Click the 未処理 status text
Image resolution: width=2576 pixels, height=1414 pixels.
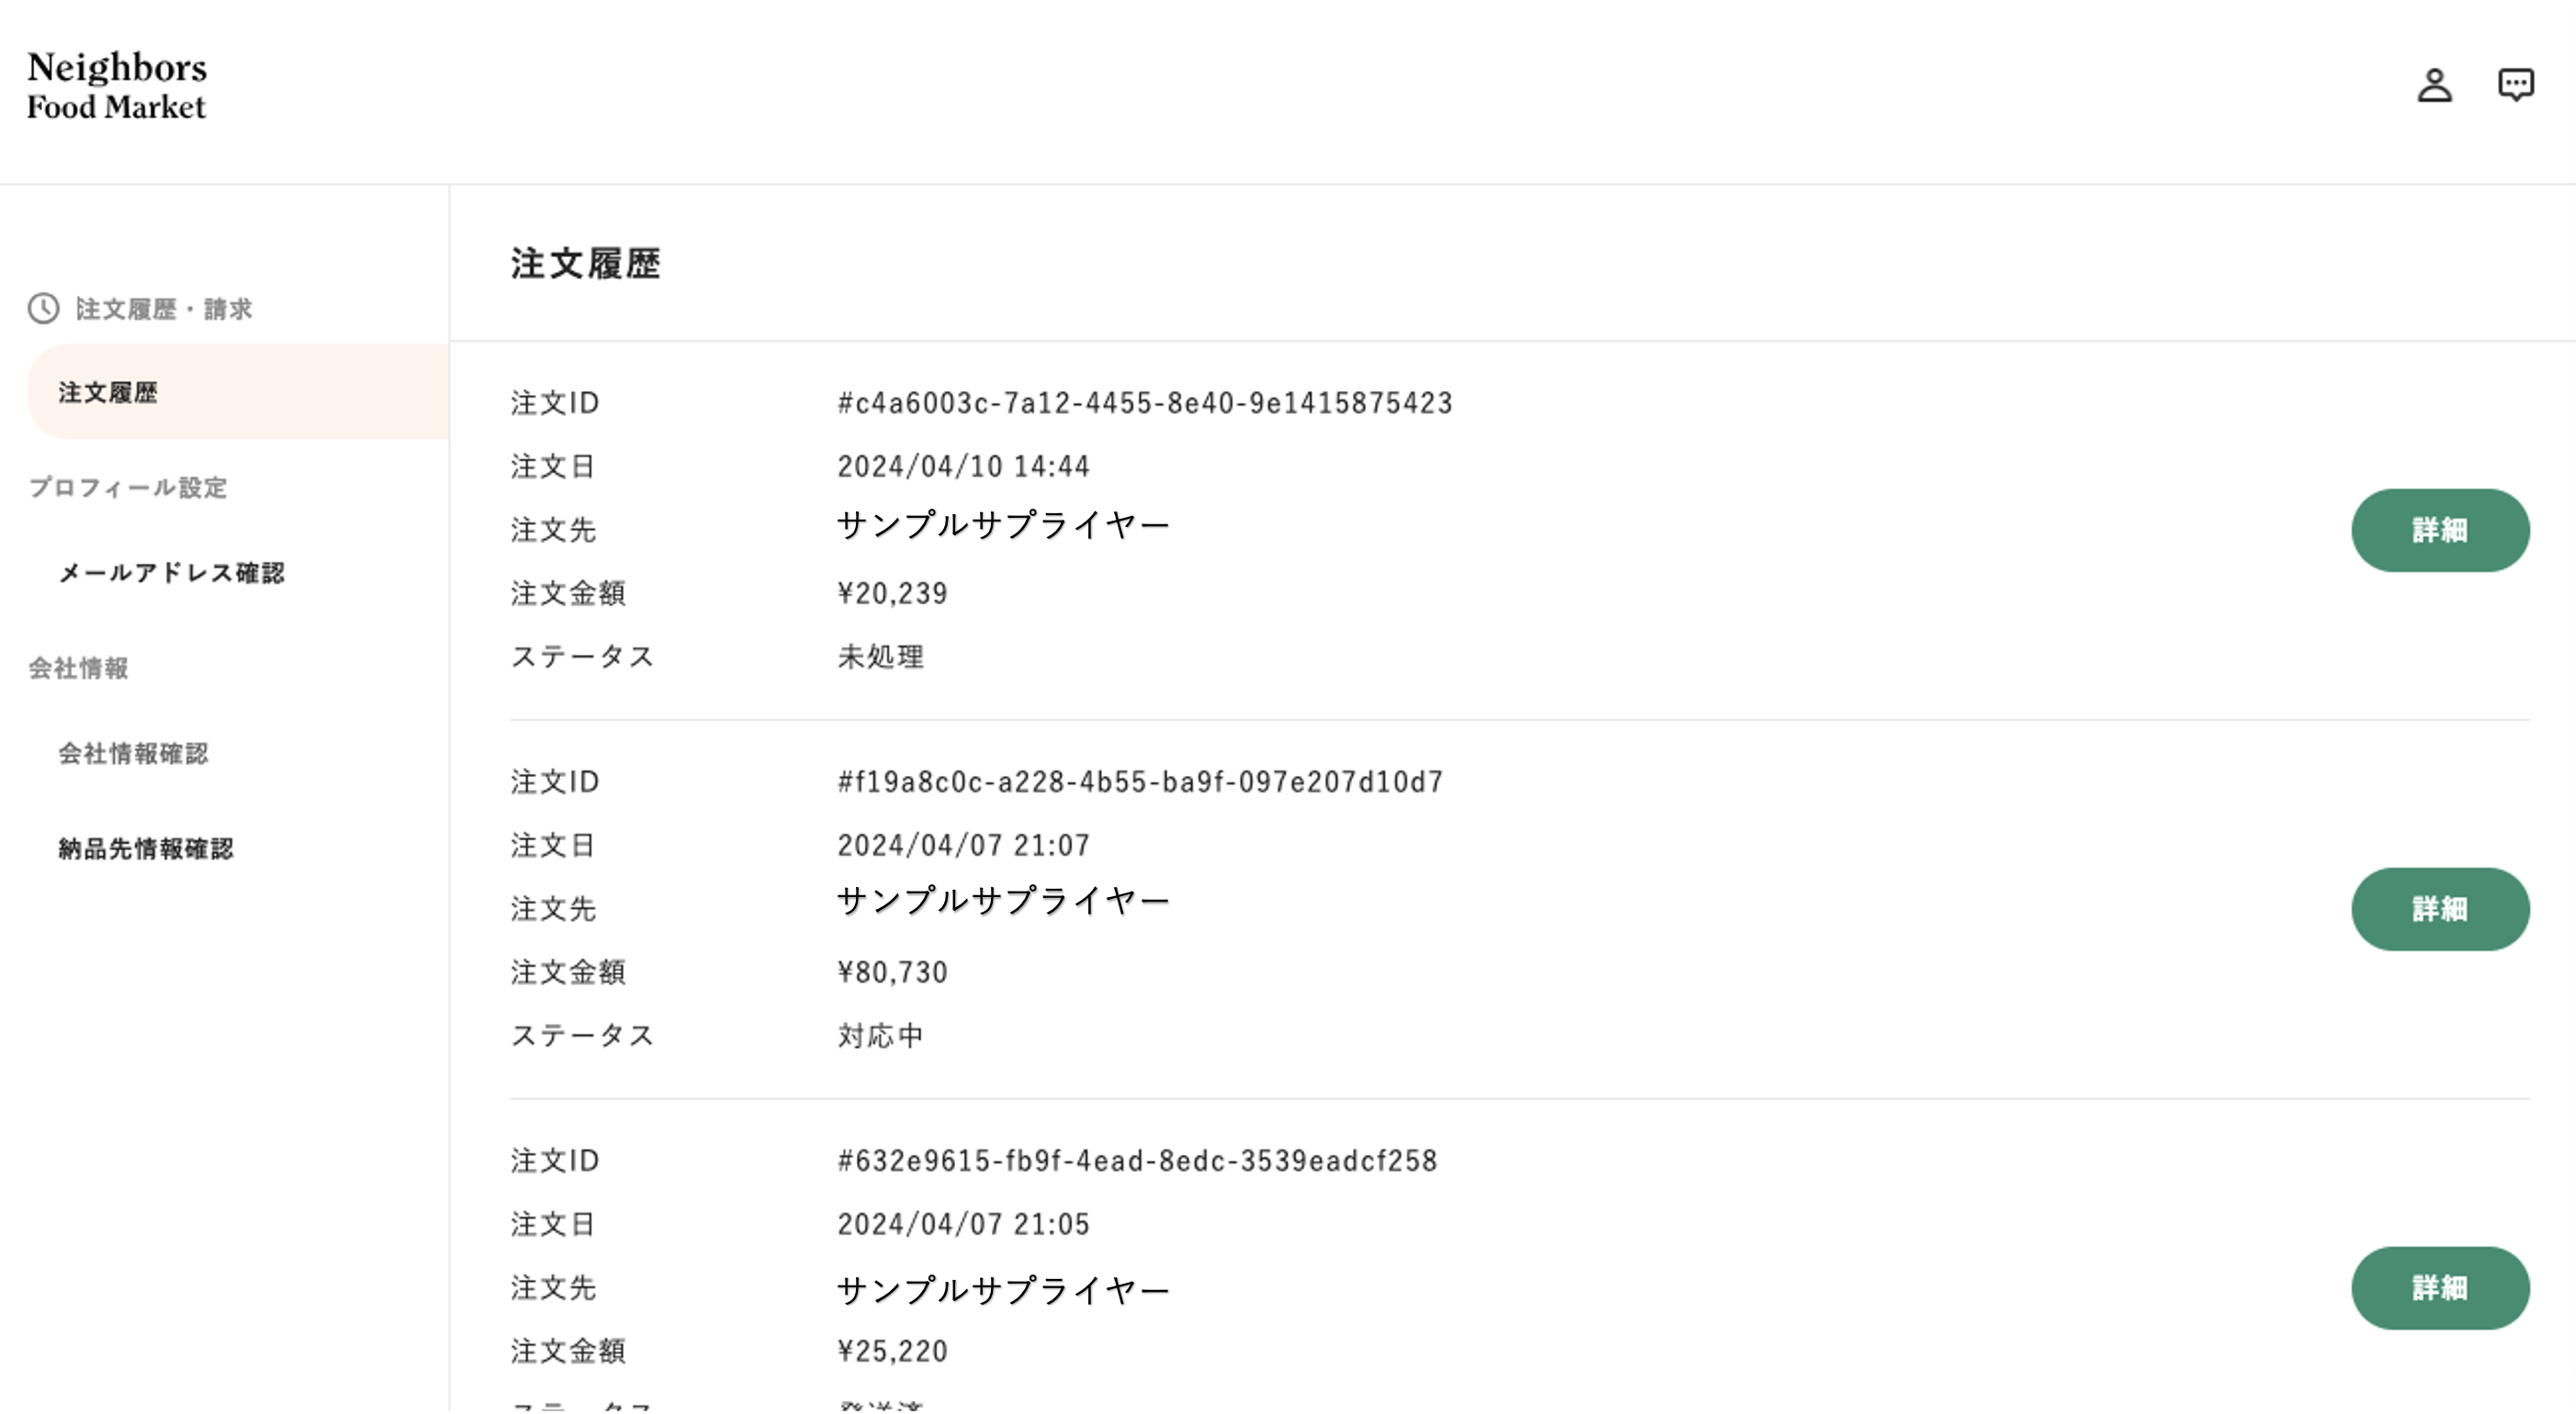(x=881, y=657)
